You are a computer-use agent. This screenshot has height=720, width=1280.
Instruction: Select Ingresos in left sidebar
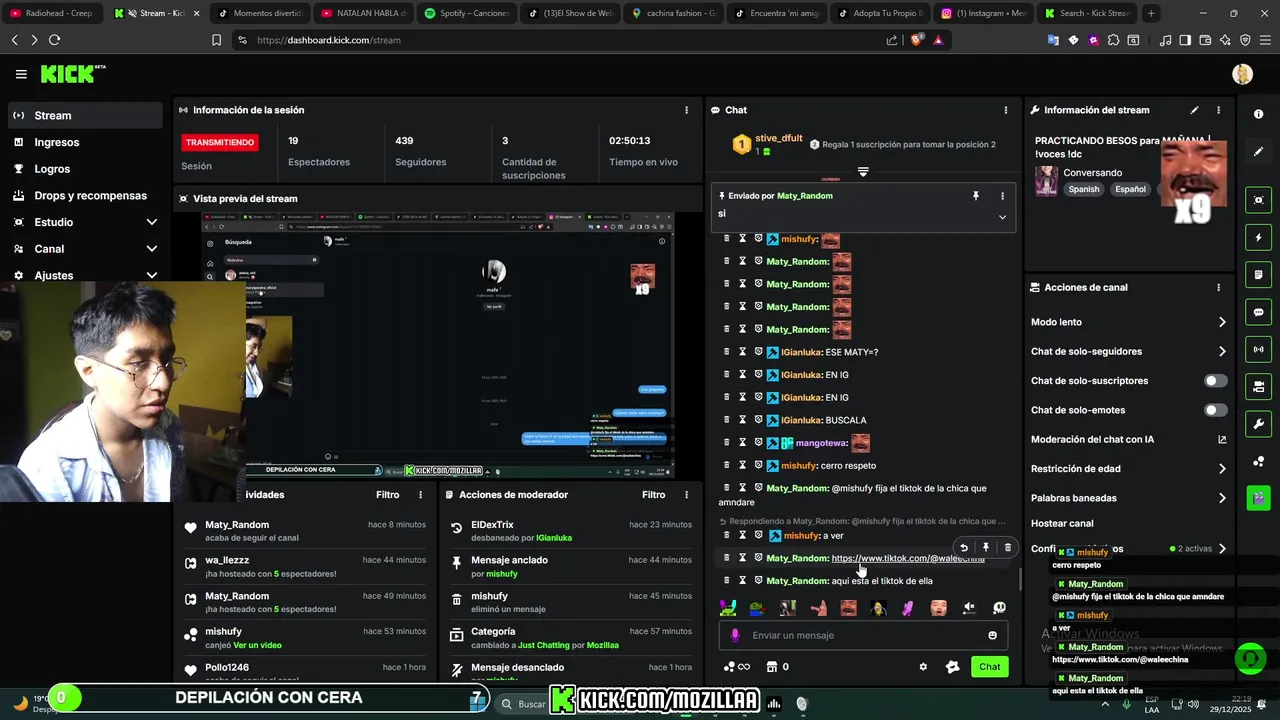click(85, 142)
